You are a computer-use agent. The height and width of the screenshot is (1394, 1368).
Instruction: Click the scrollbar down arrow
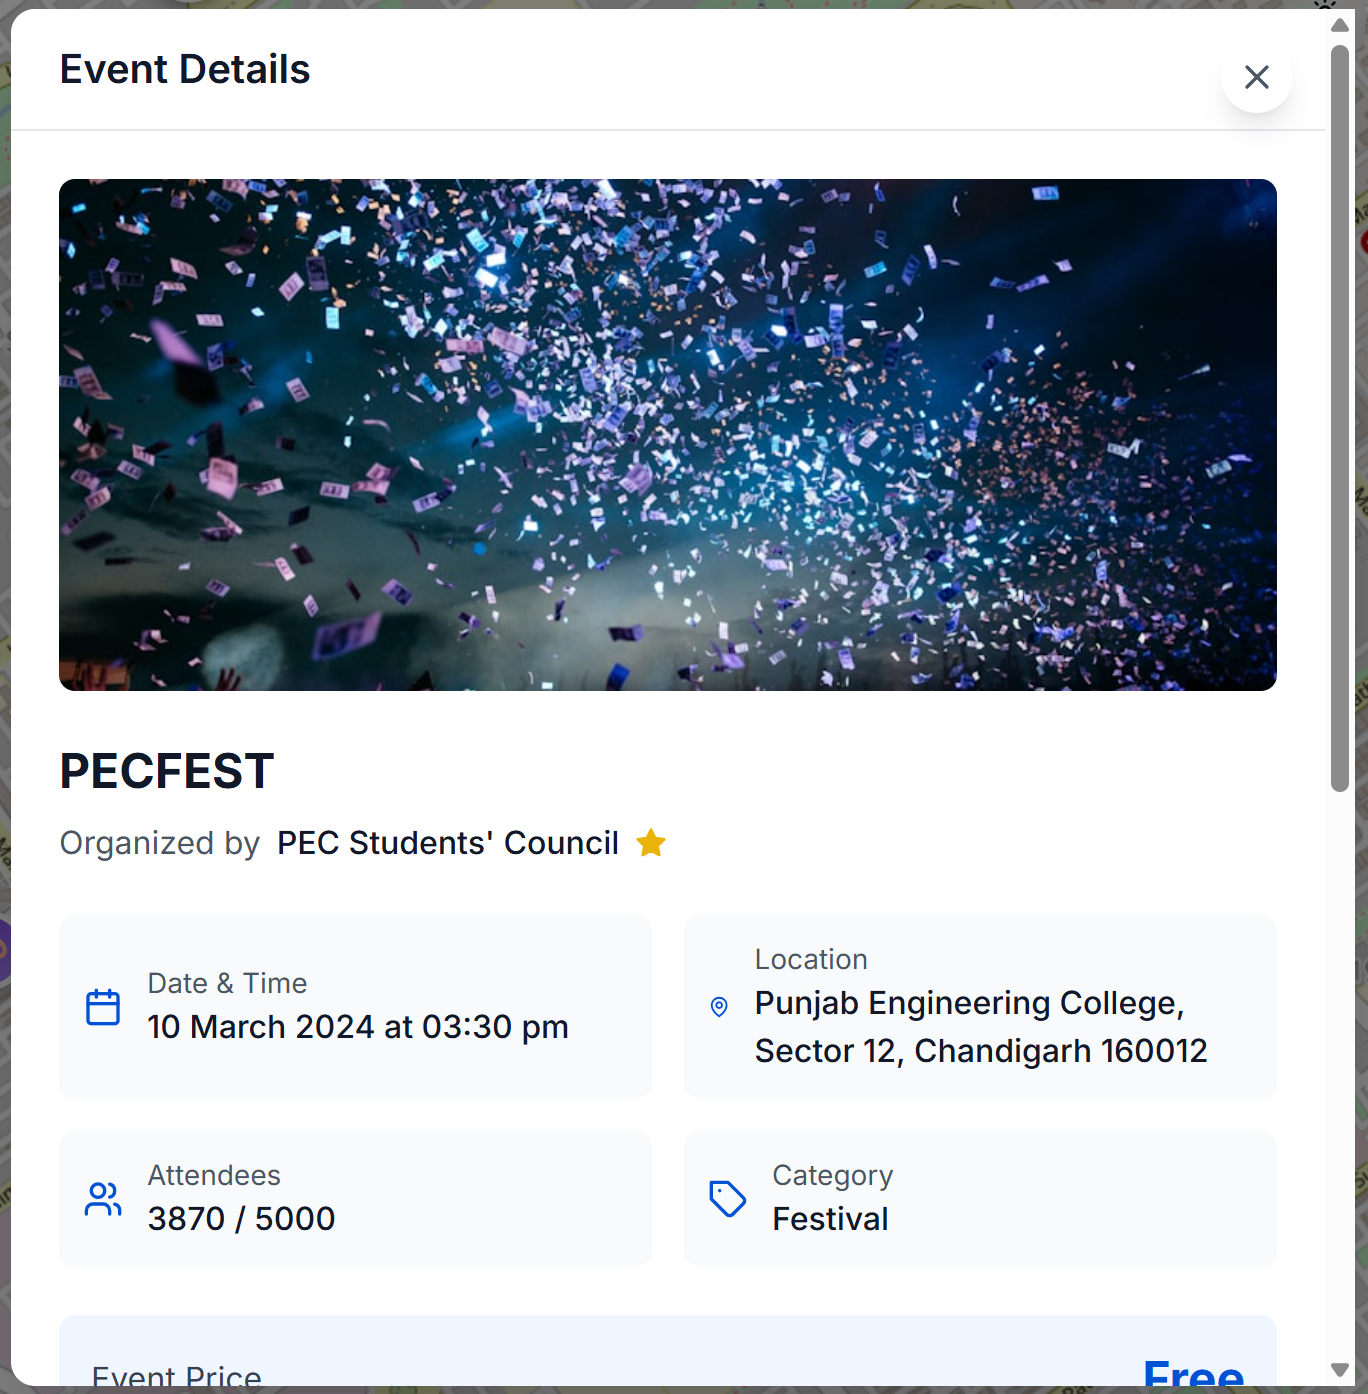[1339, 1370]
